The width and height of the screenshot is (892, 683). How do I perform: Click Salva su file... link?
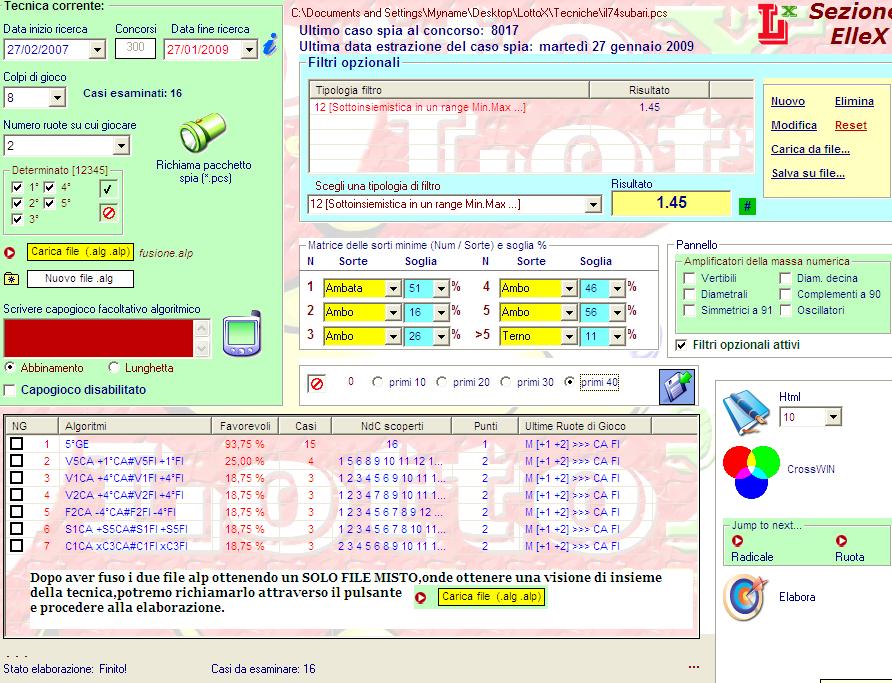click(808, 173)
